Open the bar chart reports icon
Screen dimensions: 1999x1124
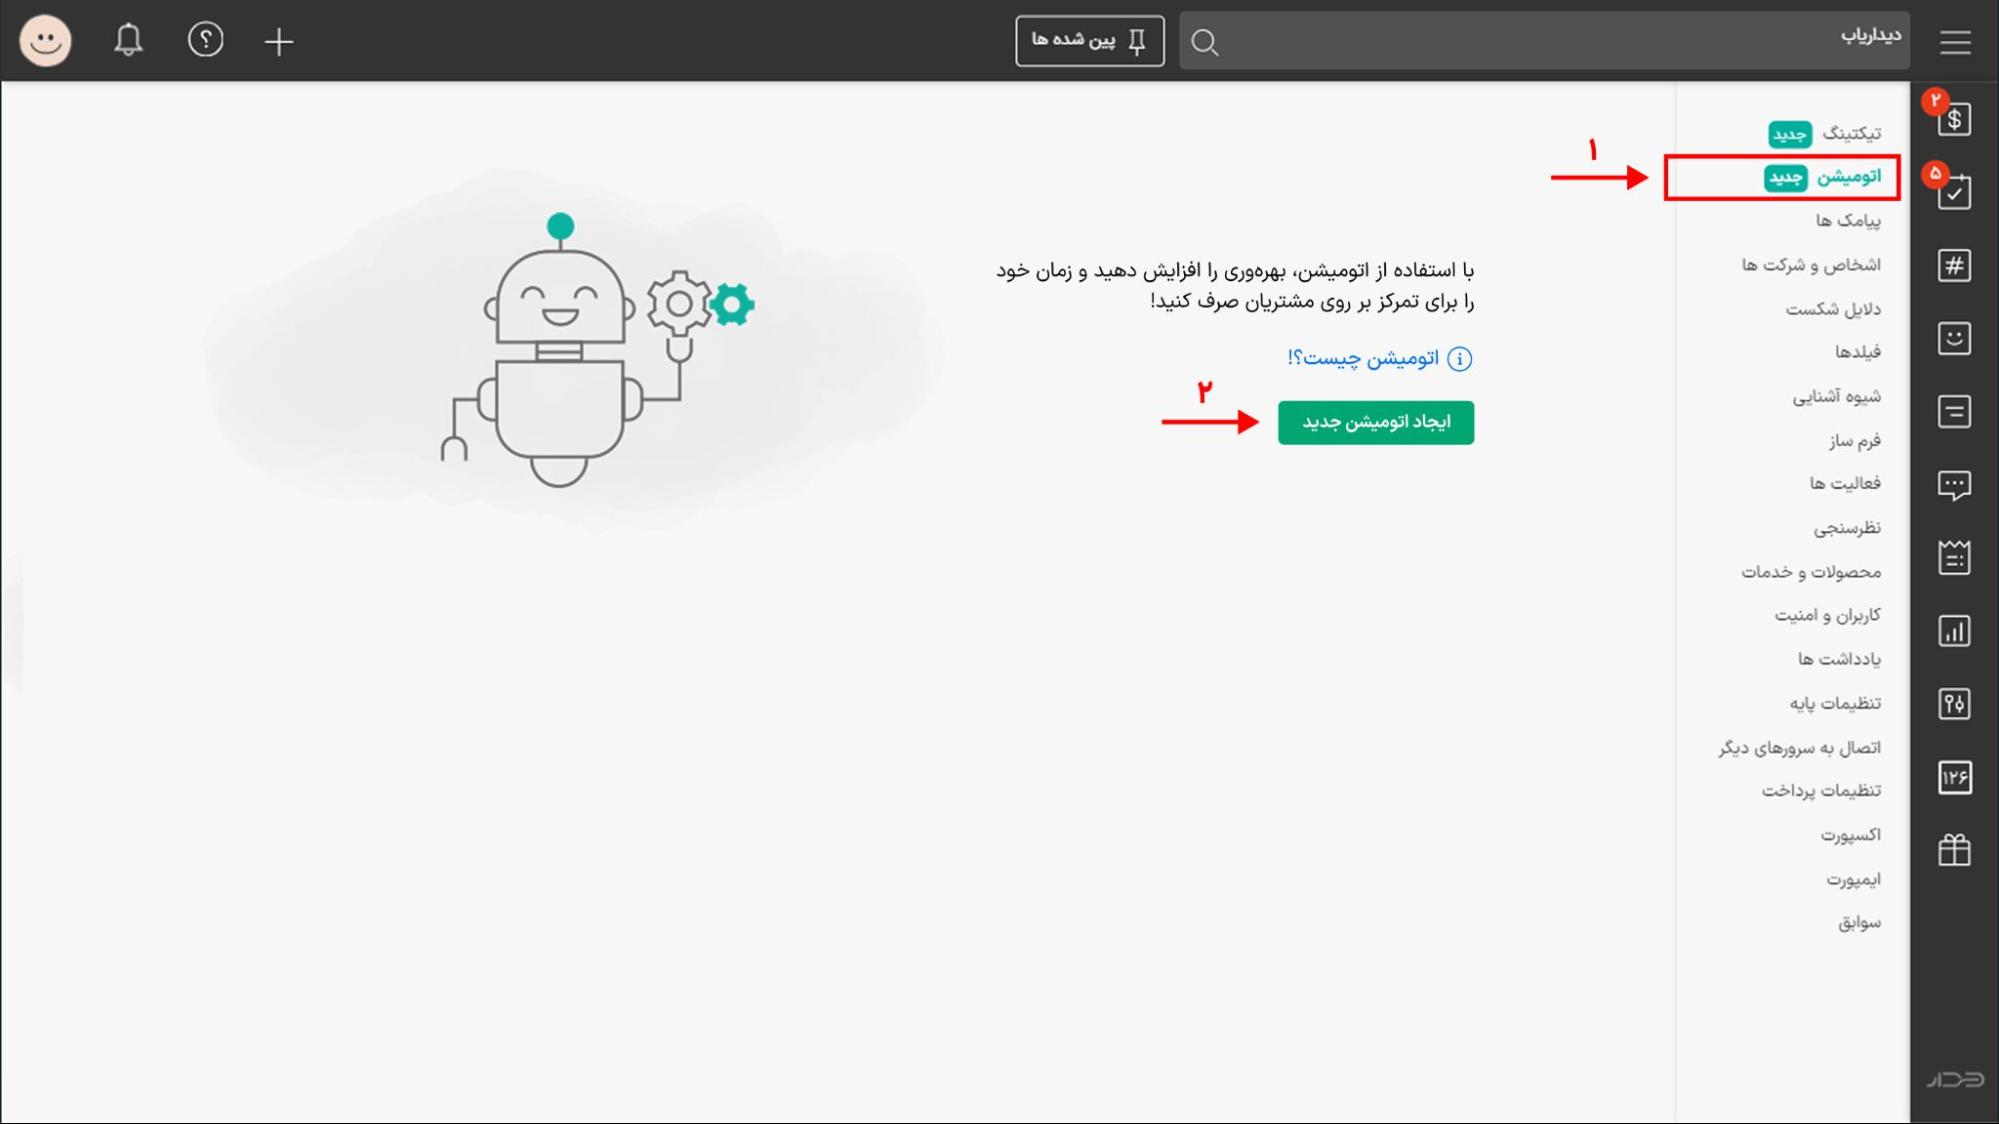point(1953,631)
